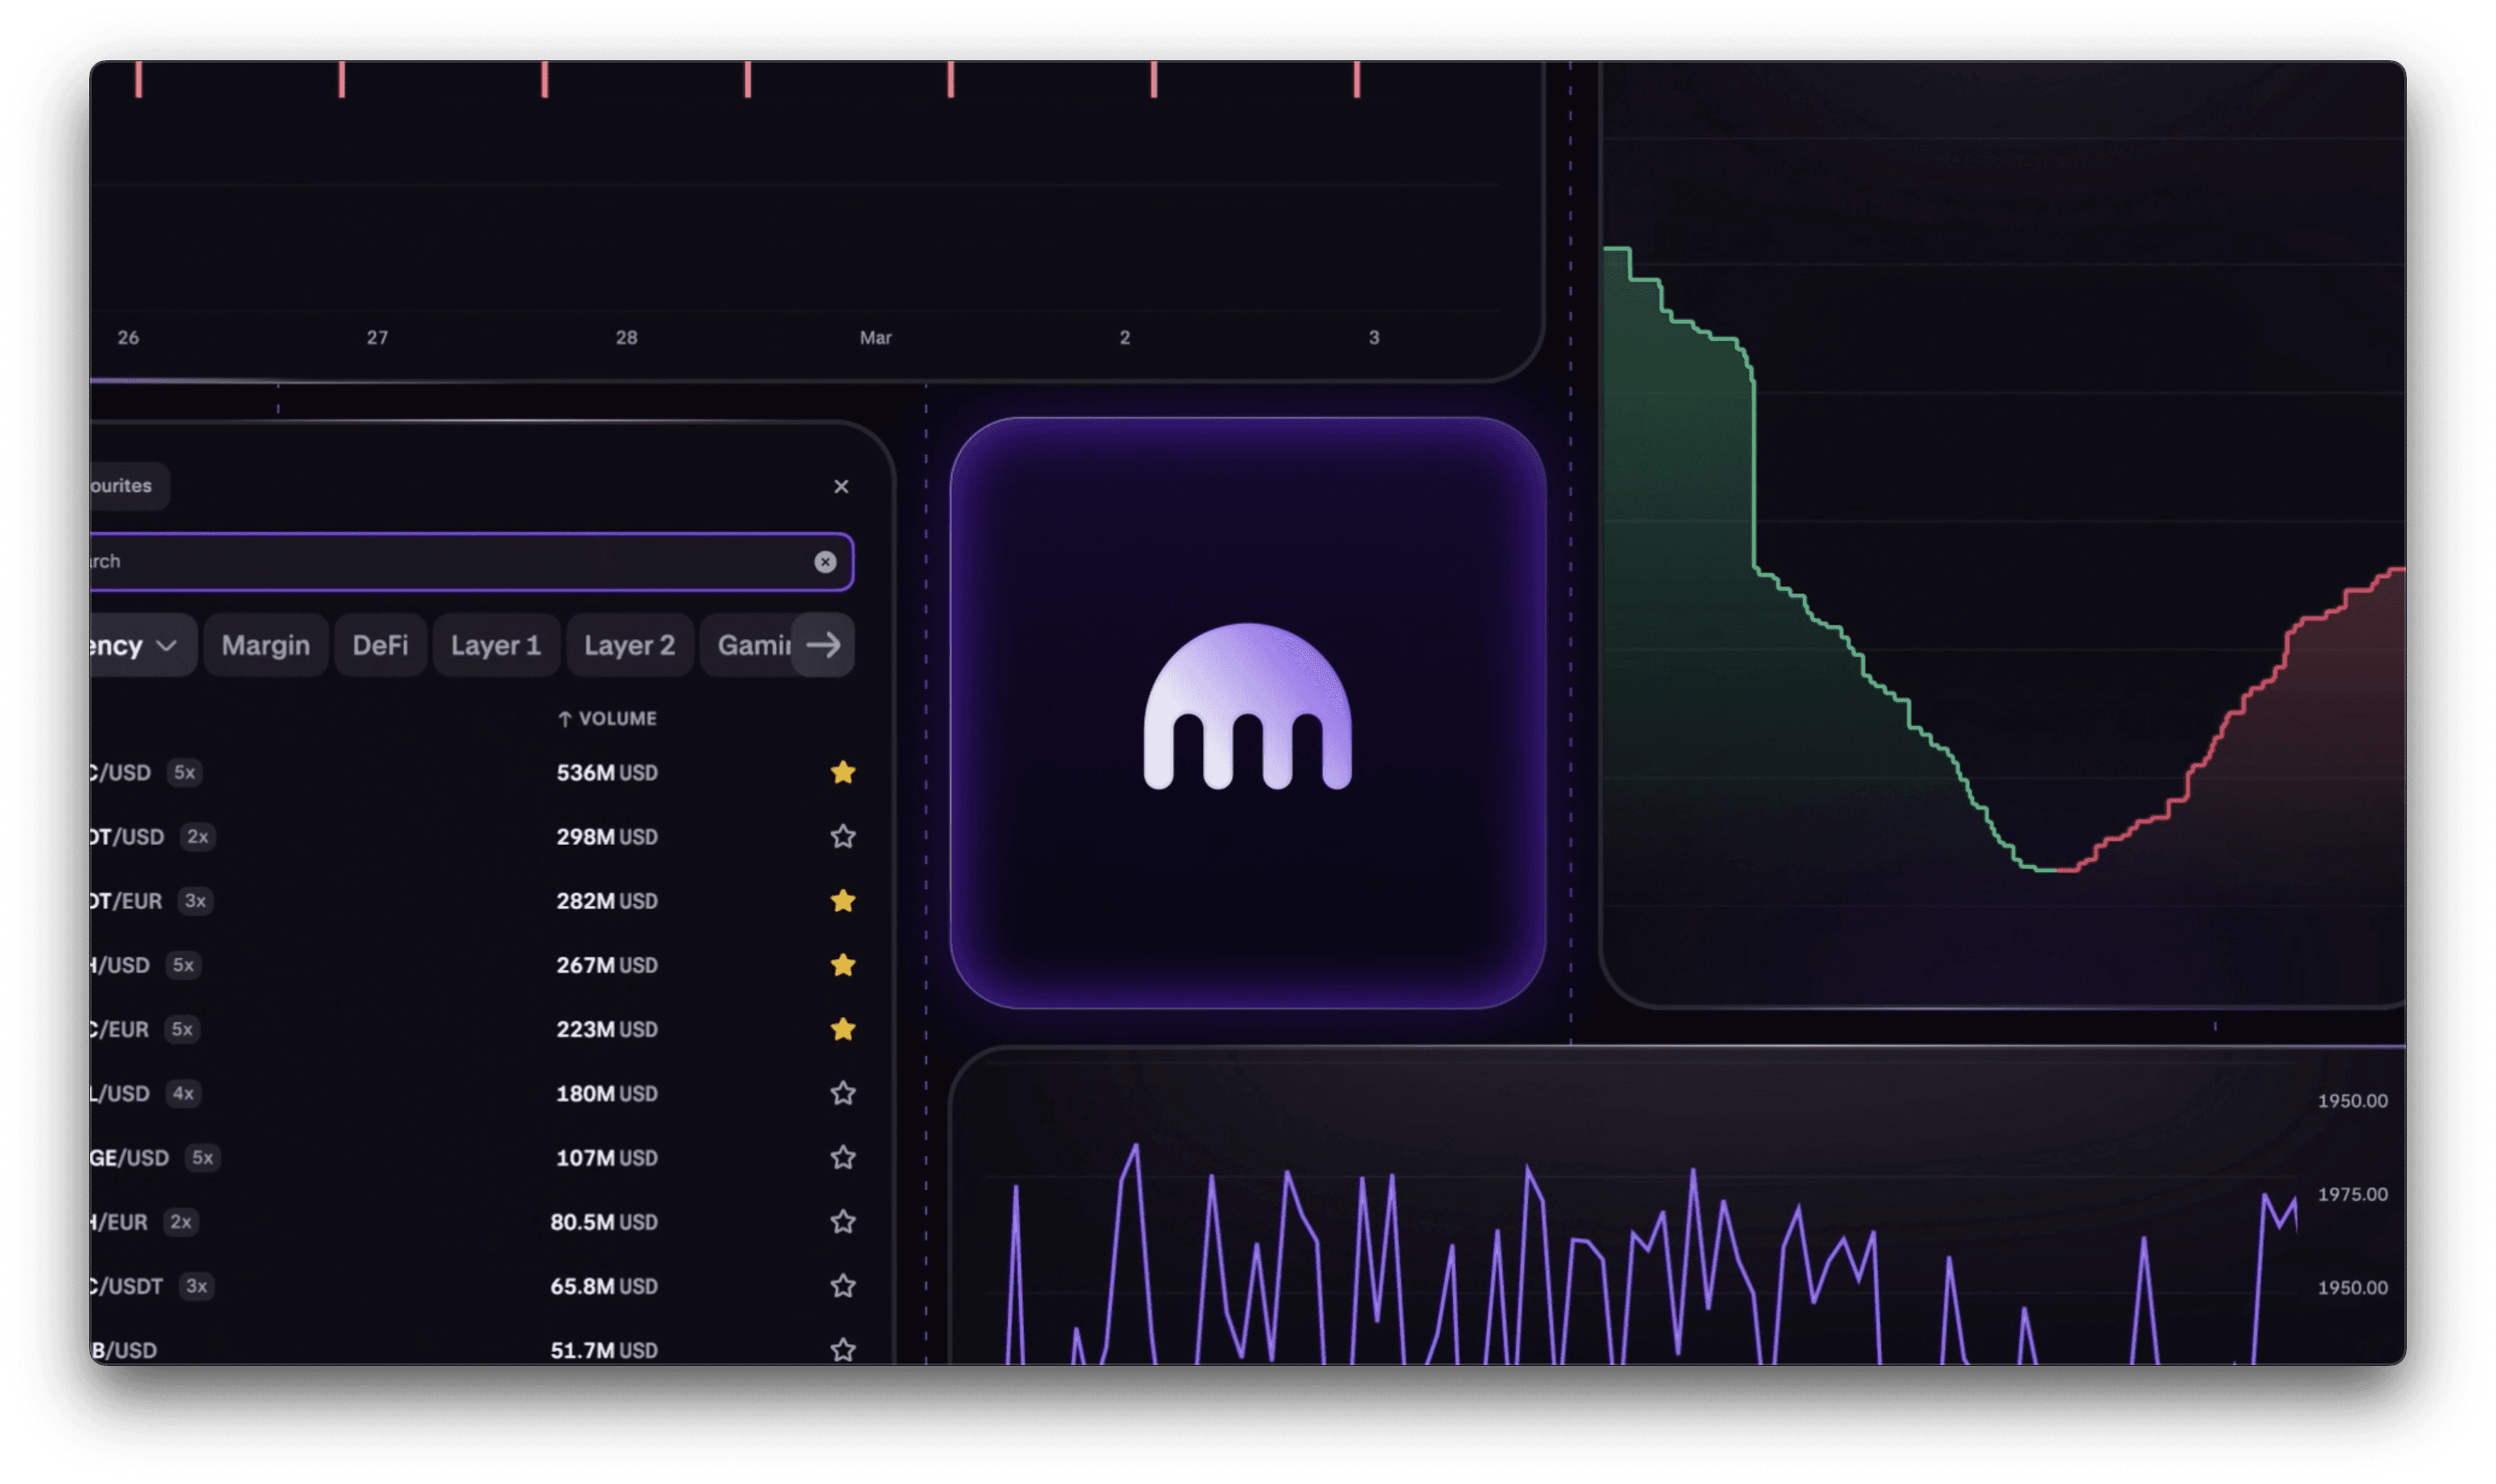Click the 3x badge on the 282M USD row
2496x1484 pixels.
coord(195,900)
